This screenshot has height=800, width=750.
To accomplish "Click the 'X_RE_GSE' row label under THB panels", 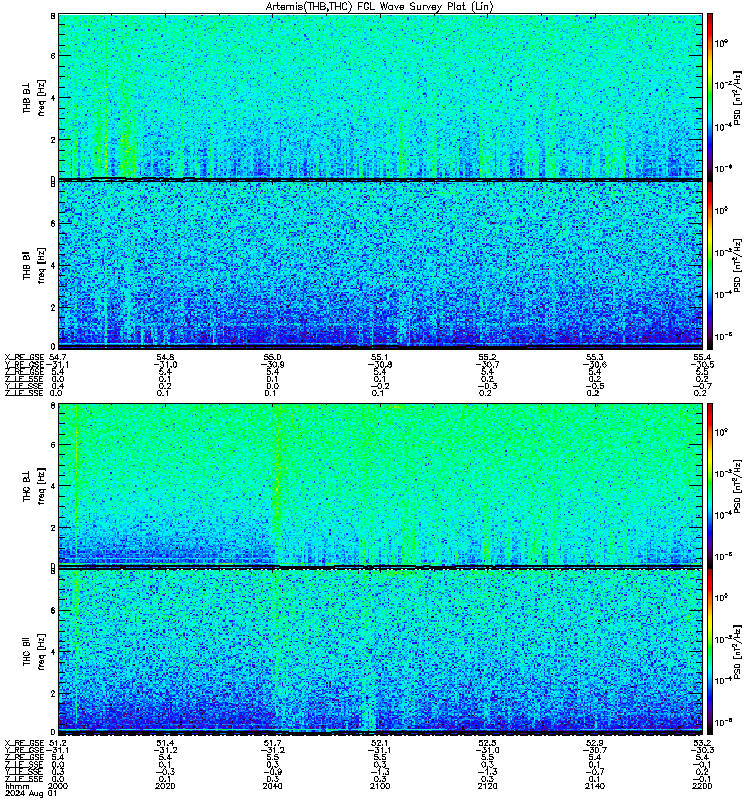I will pos(24,357).
